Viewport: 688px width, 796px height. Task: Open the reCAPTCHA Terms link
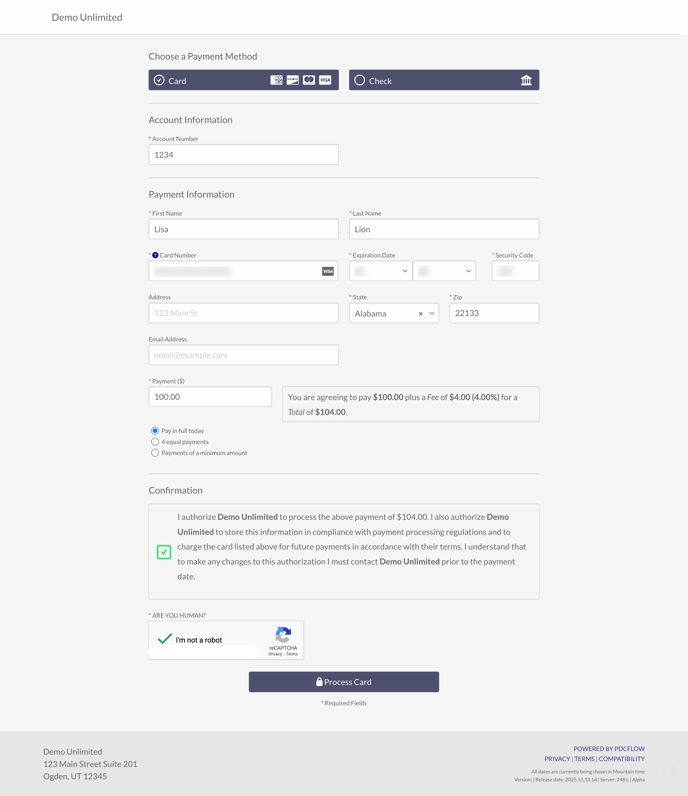(x=292, y=654)
